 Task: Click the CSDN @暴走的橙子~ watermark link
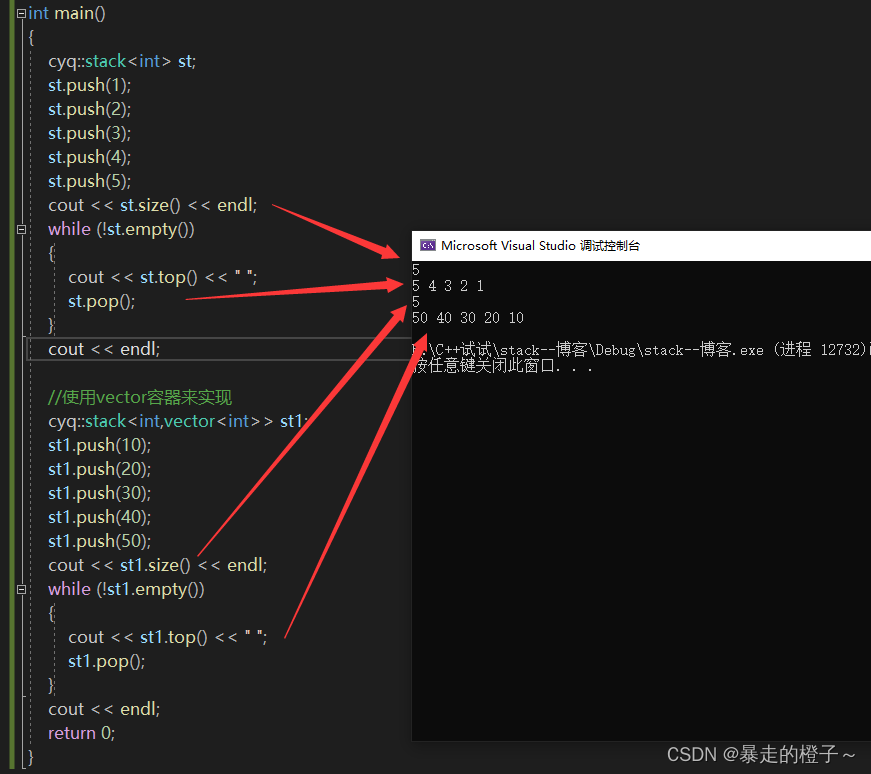(x=762, y=755)
